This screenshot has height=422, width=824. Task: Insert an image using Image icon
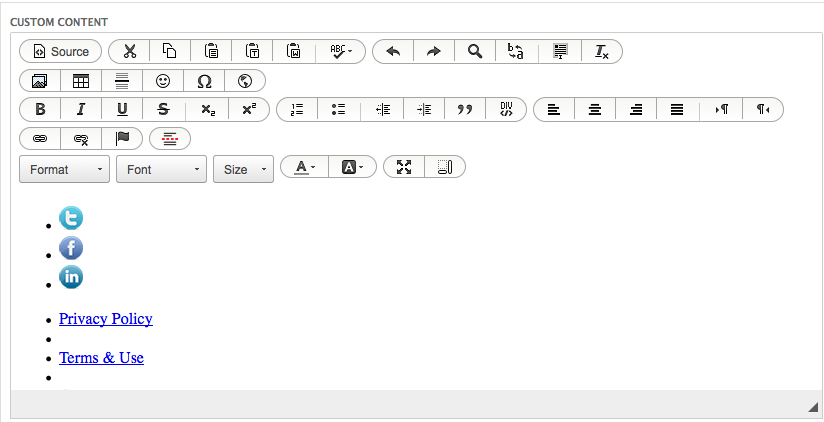point(40,81)
